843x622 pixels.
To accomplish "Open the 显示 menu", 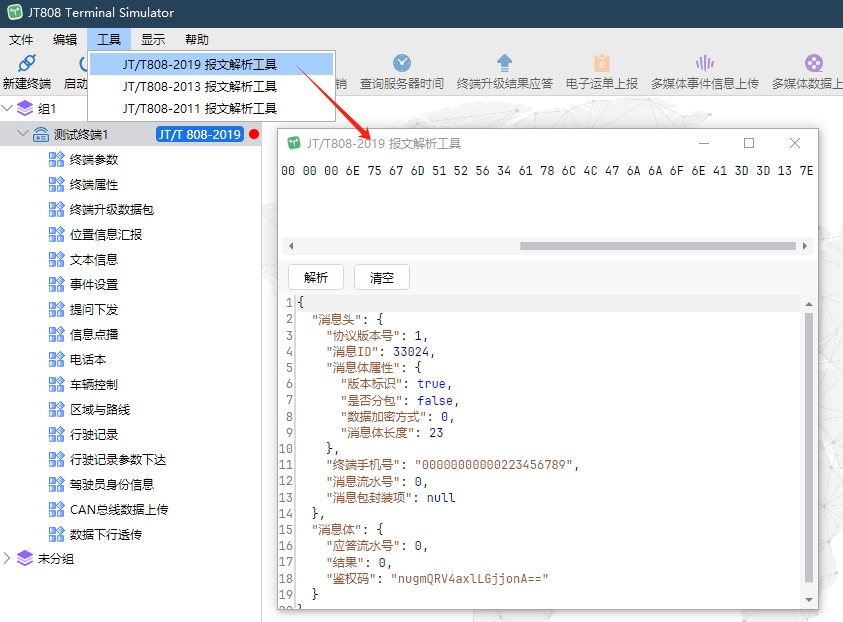I will click(x=154, y=39).
